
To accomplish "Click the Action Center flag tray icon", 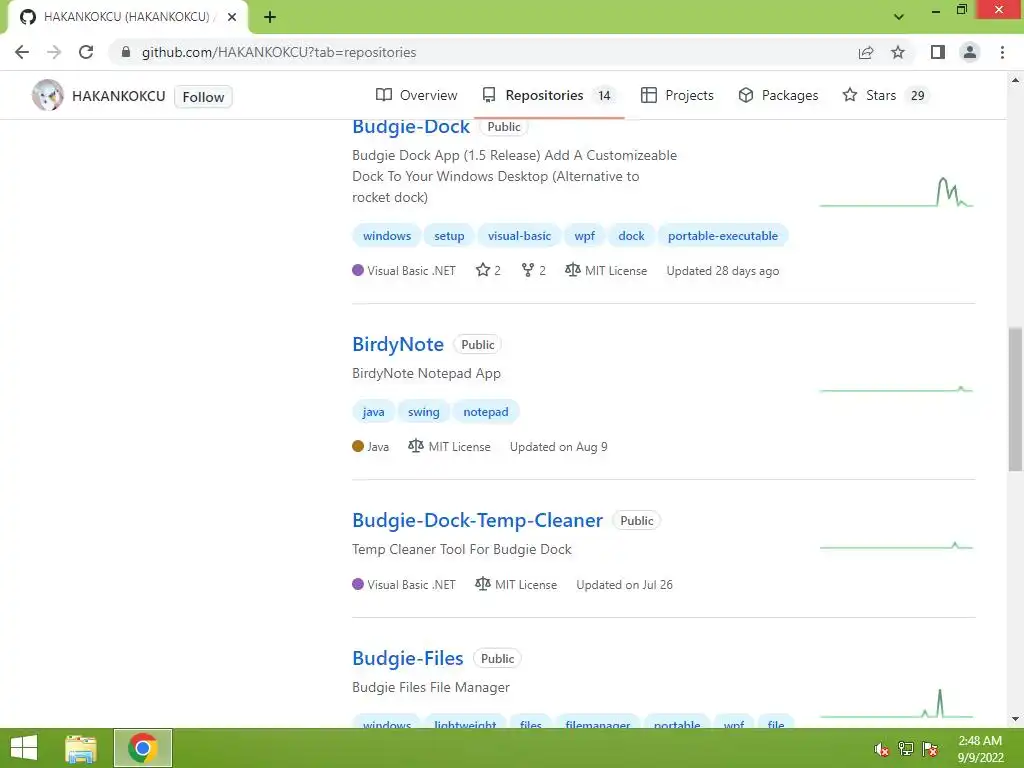I will tap(930, 749).
